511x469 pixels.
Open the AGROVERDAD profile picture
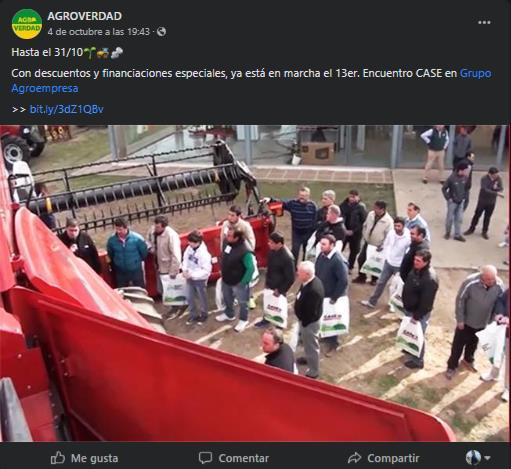(x=27, y=24)
